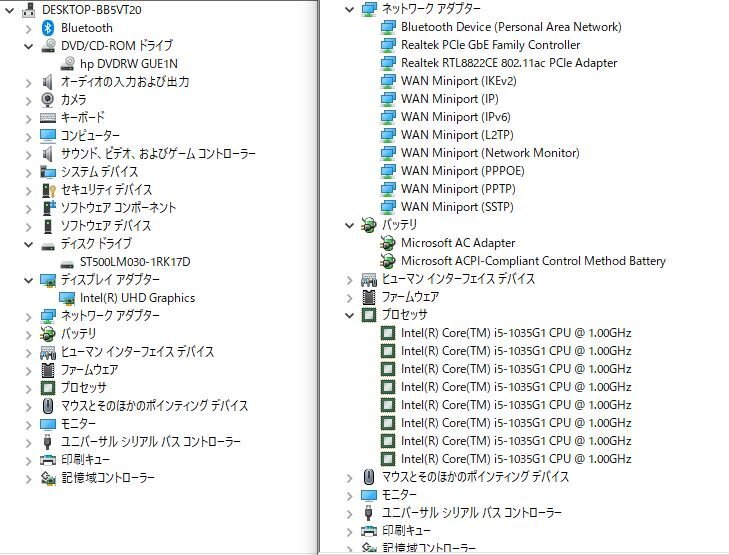Select WAN Miniport (IKEv2) entry
729x555 pixels.
(458, 81)
